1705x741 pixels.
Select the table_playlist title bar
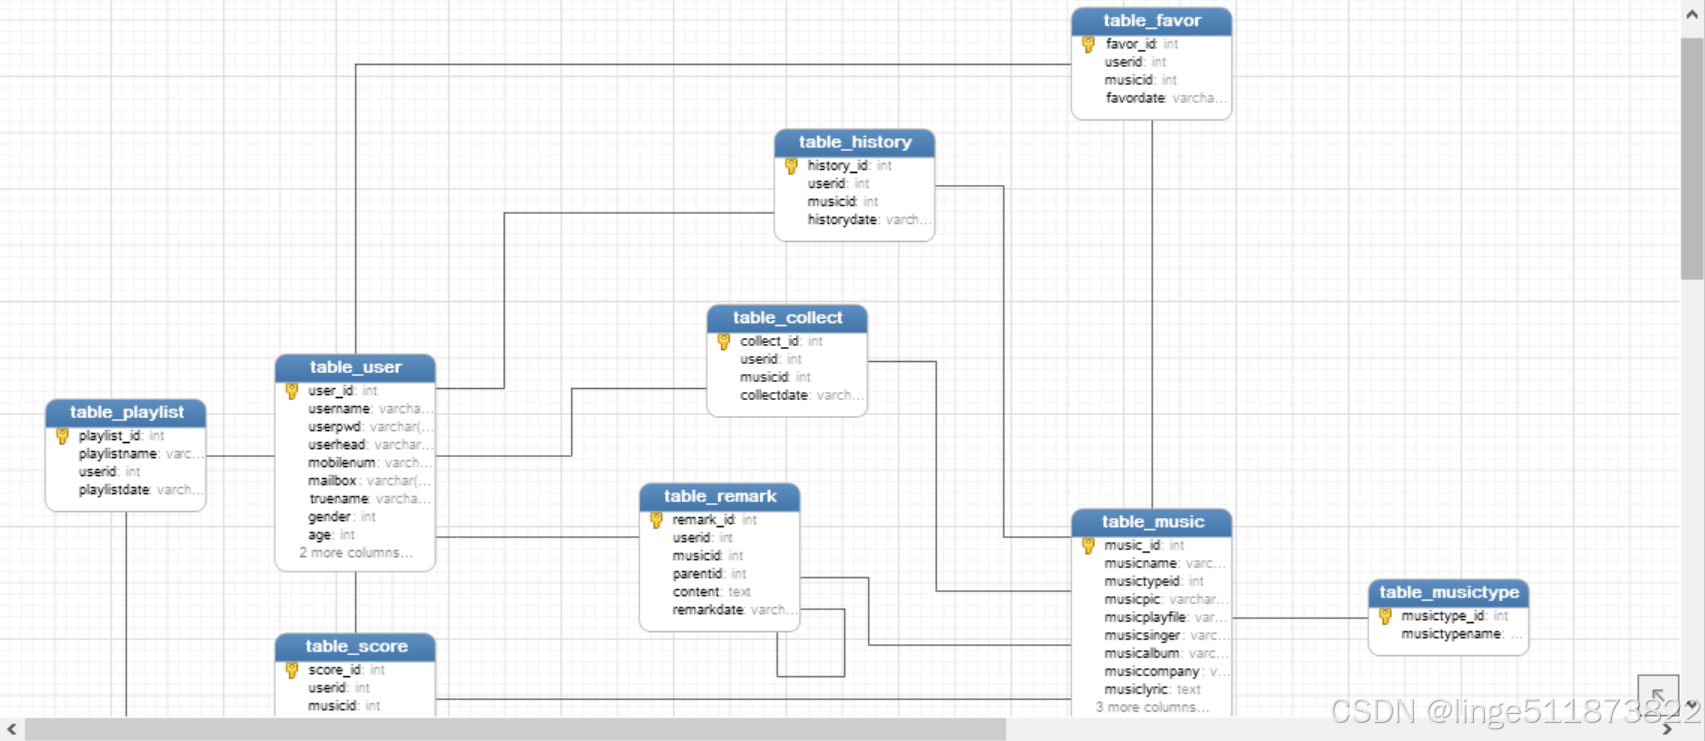[126, 413]
